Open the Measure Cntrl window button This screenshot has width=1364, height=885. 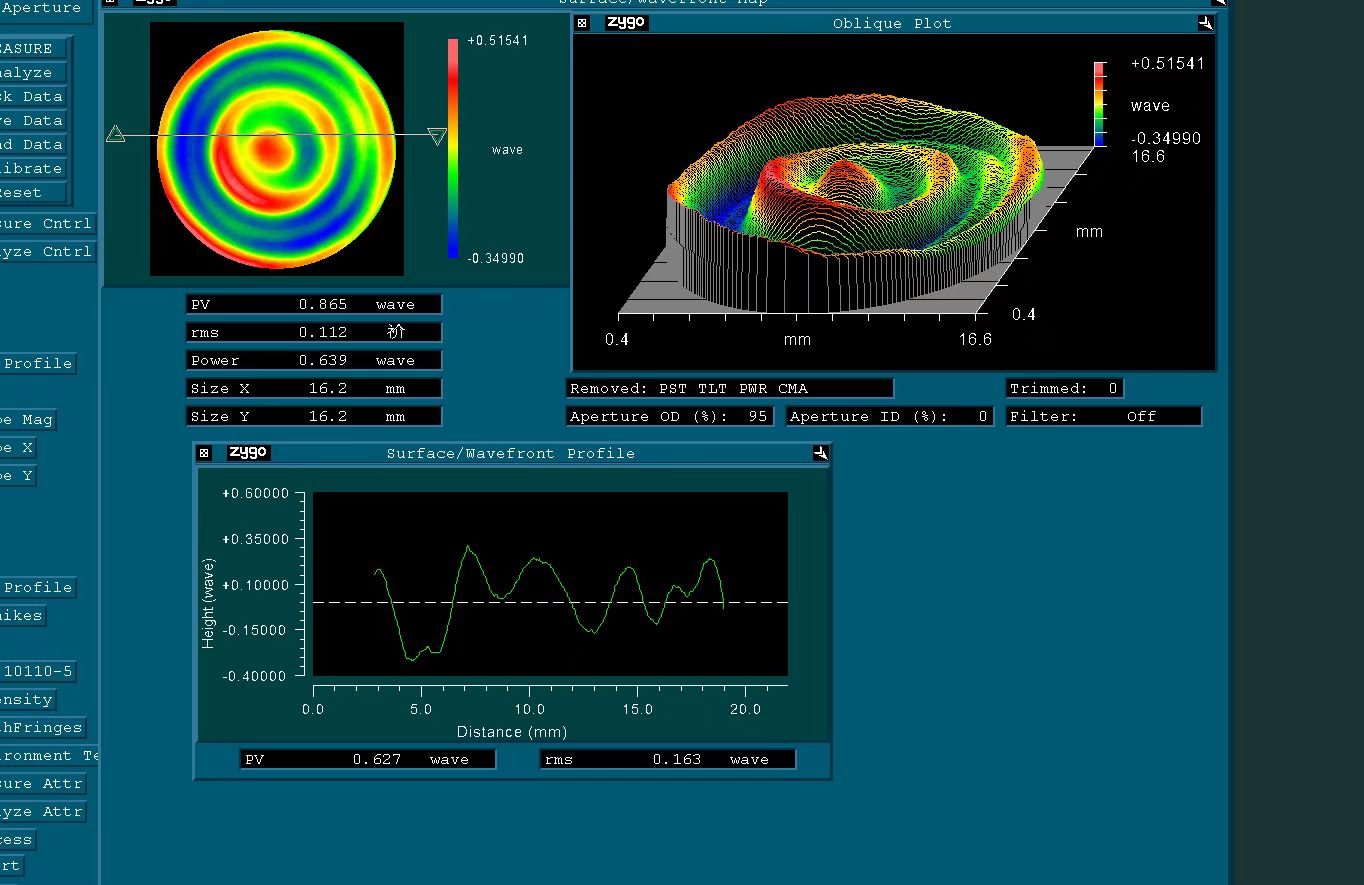point(46,224)
